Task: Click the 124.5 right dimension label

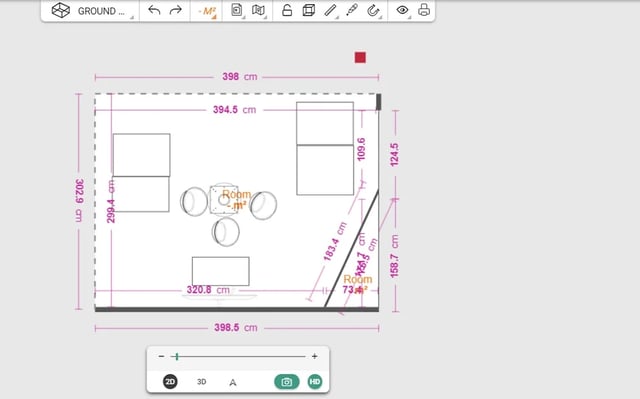Action: coord(394,155)
